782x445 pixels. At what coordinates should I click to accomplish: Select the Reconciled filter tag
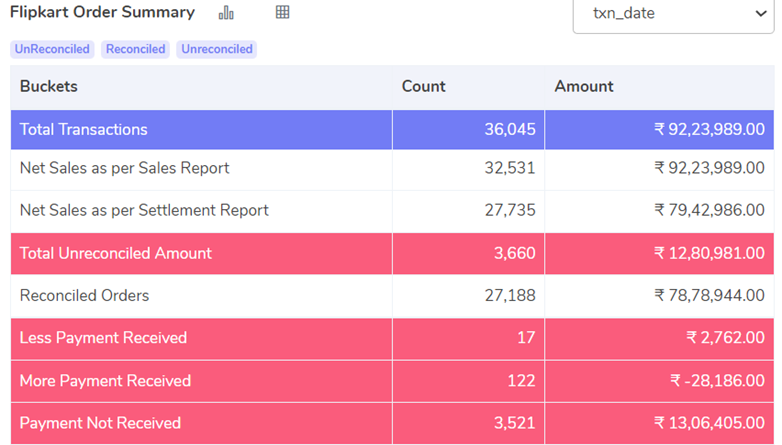[135, 49]
